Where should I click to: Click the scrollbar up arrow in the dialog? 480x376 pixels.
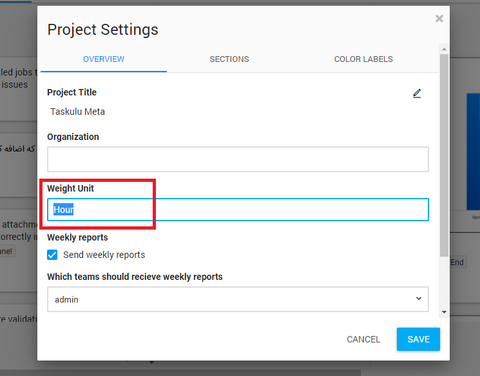pos(444,49)
